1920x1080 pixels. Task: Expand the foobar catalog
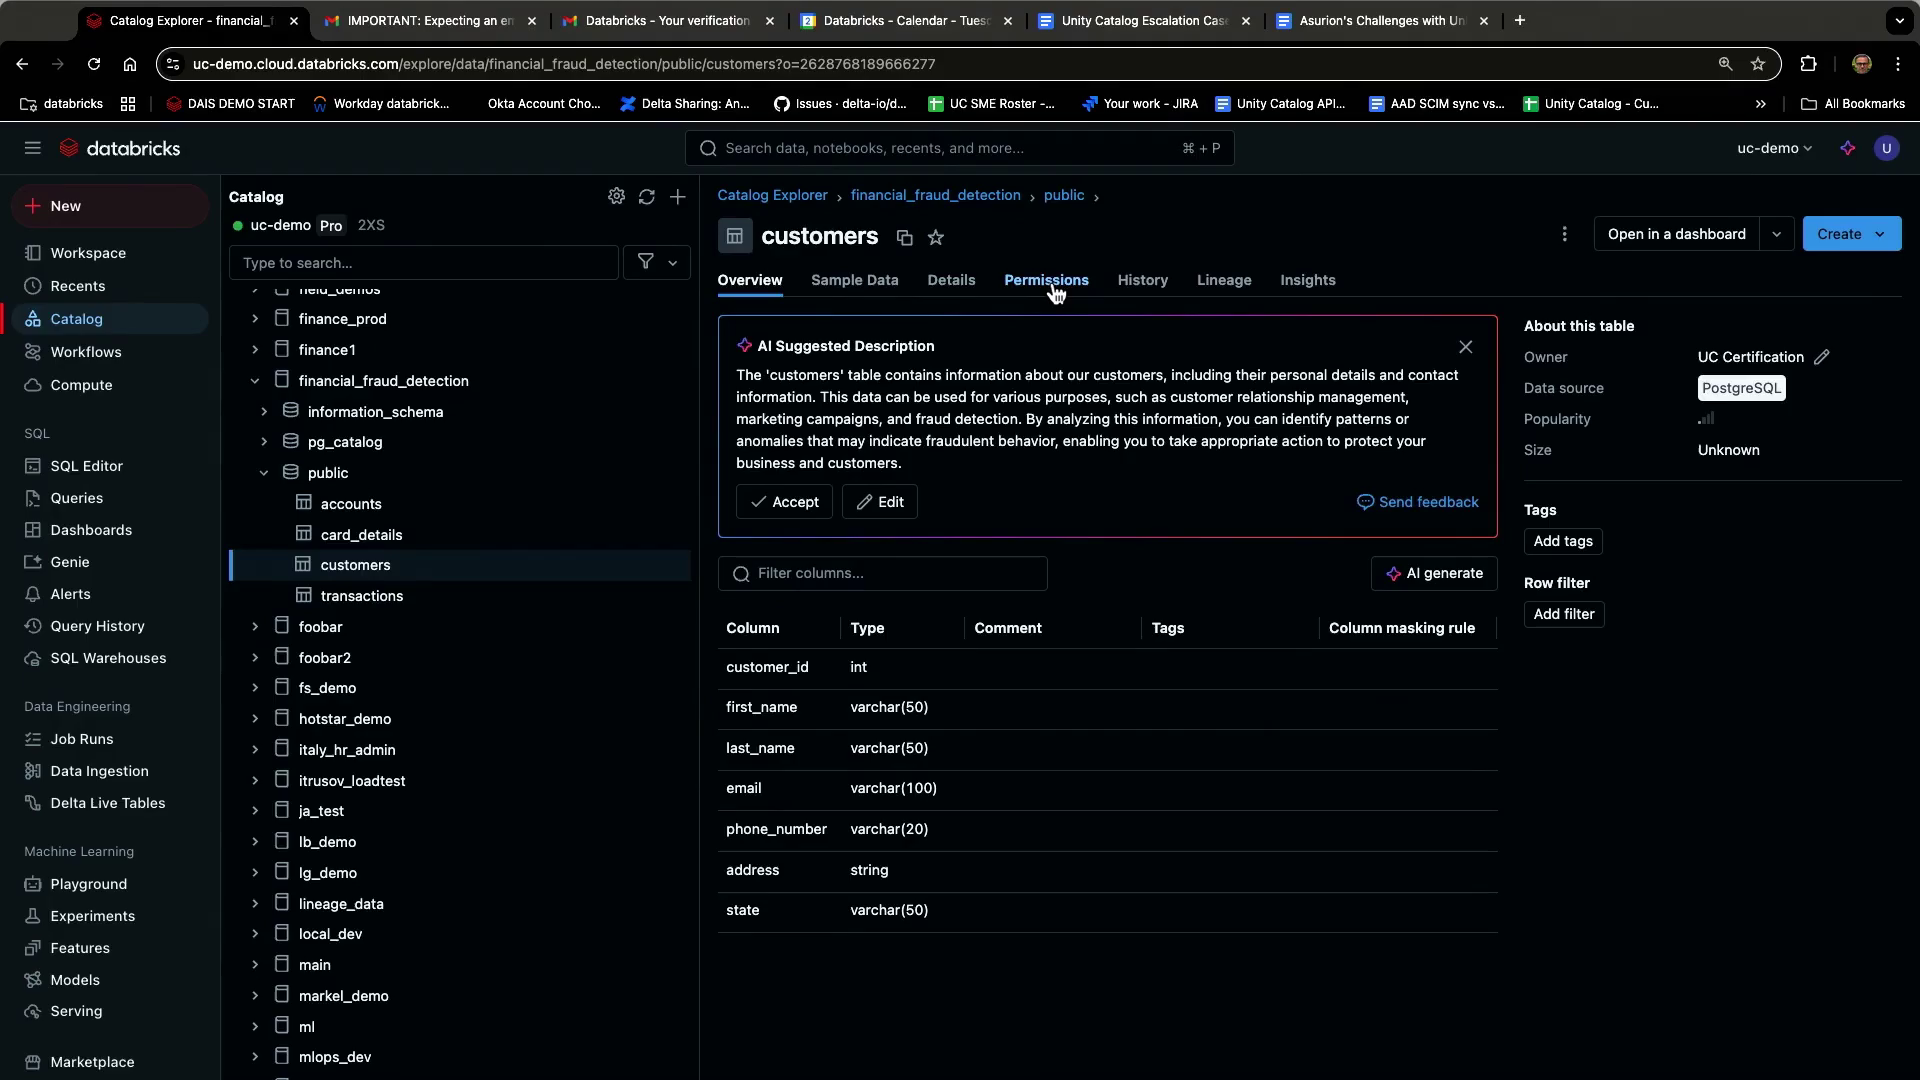(x=255, y=627)
